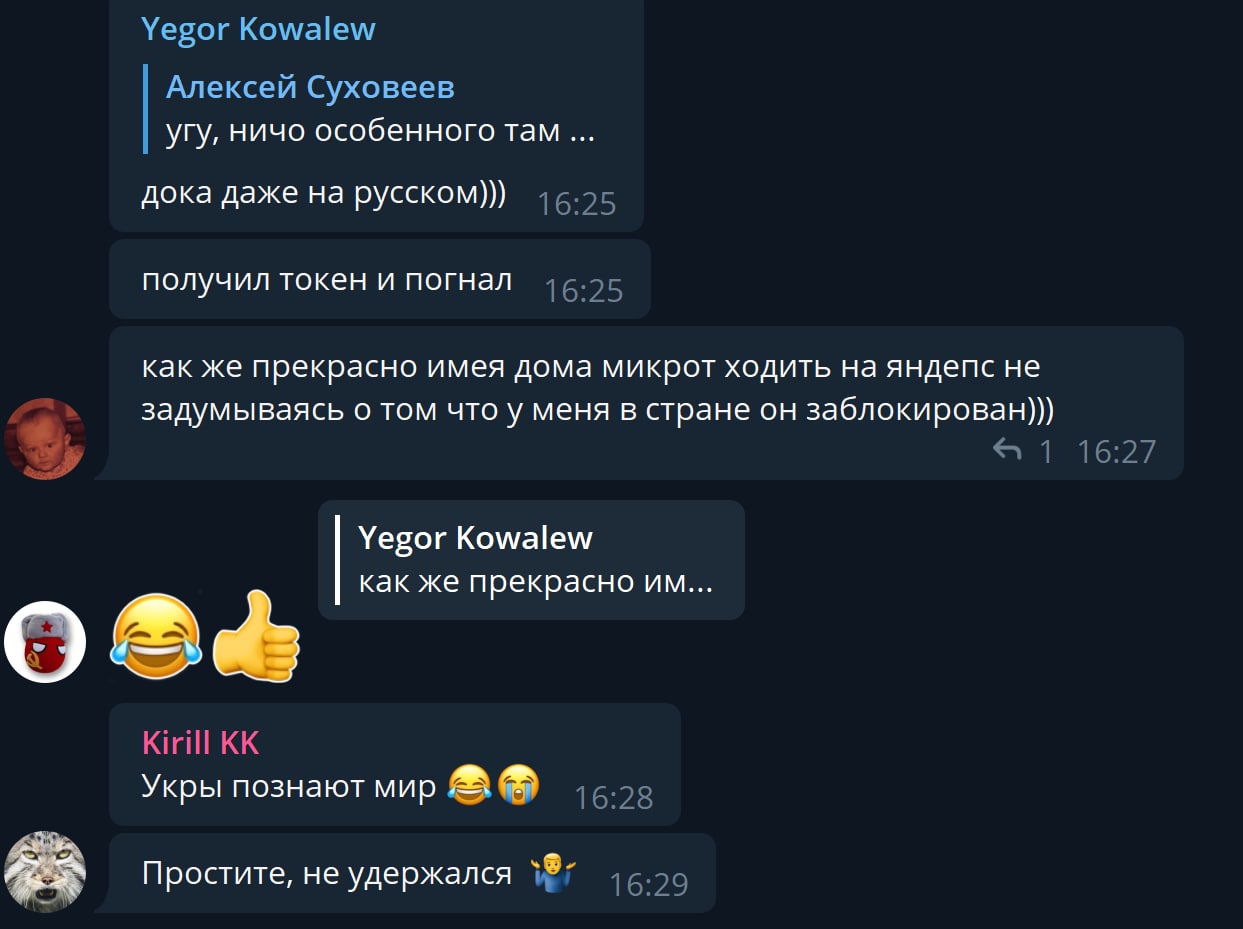Click the message 'получил токен и погнал'
1243x929 pixels.
point(327,280)
